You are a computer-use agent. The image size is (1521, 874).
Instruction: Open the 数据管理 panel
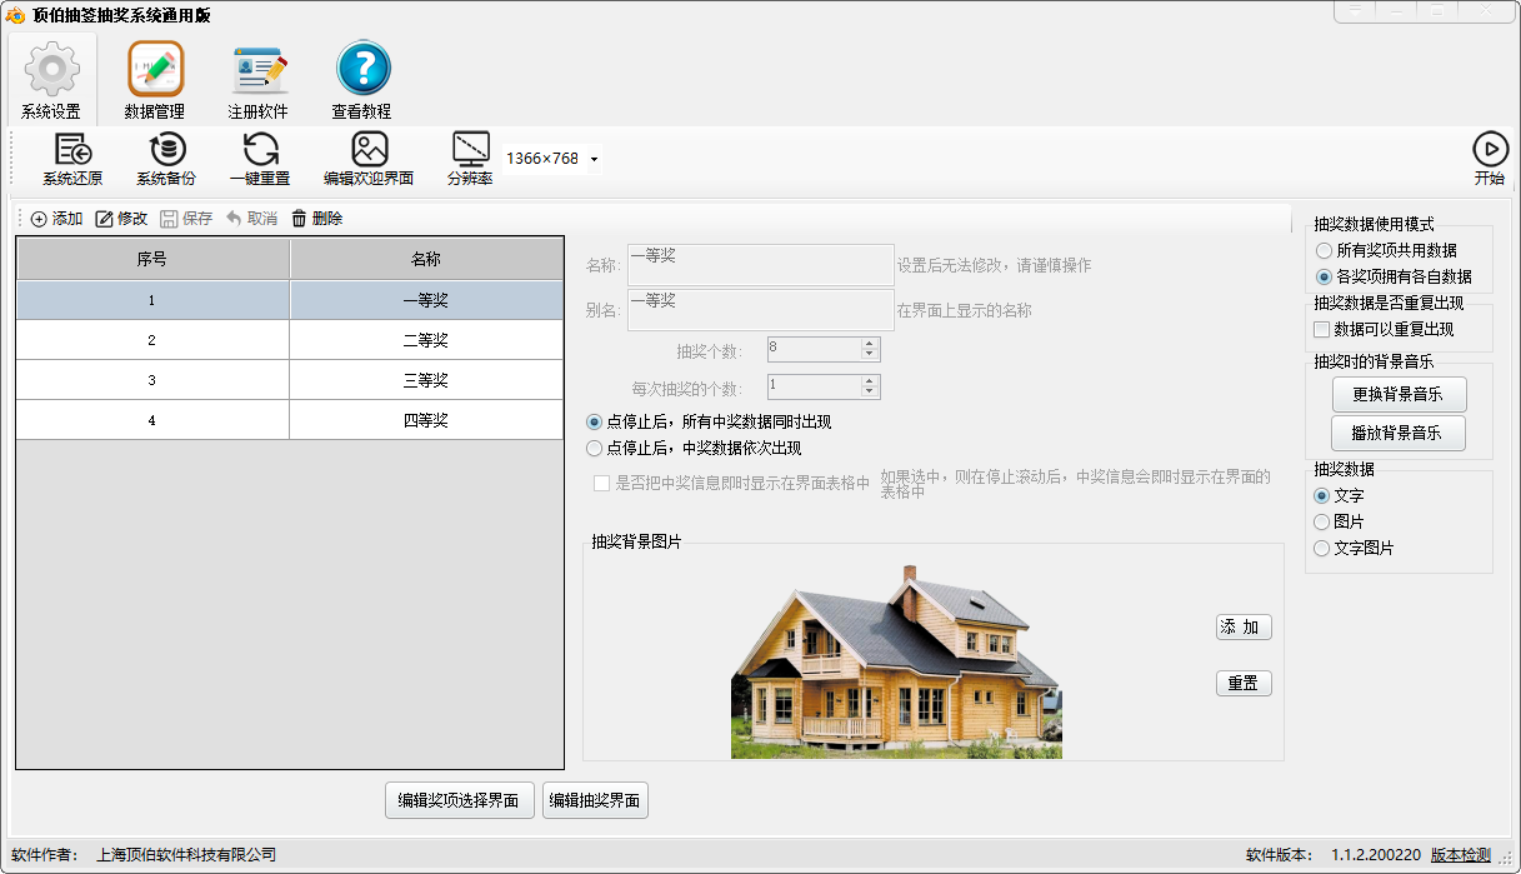[x=155, y=79]
